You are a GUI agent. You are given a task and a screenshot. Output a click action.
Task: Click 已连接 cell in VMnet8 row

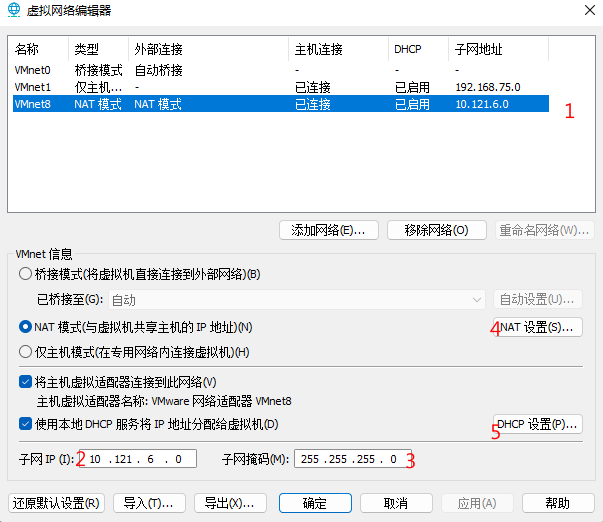click(x=313, y=104)
